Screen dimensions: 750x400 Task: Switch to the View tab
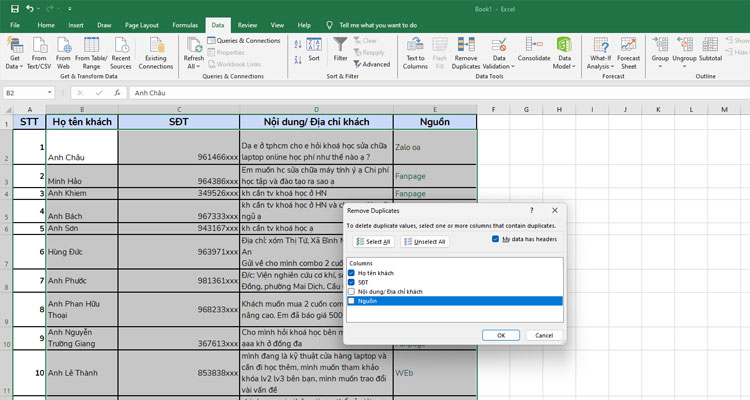(277, 25)
